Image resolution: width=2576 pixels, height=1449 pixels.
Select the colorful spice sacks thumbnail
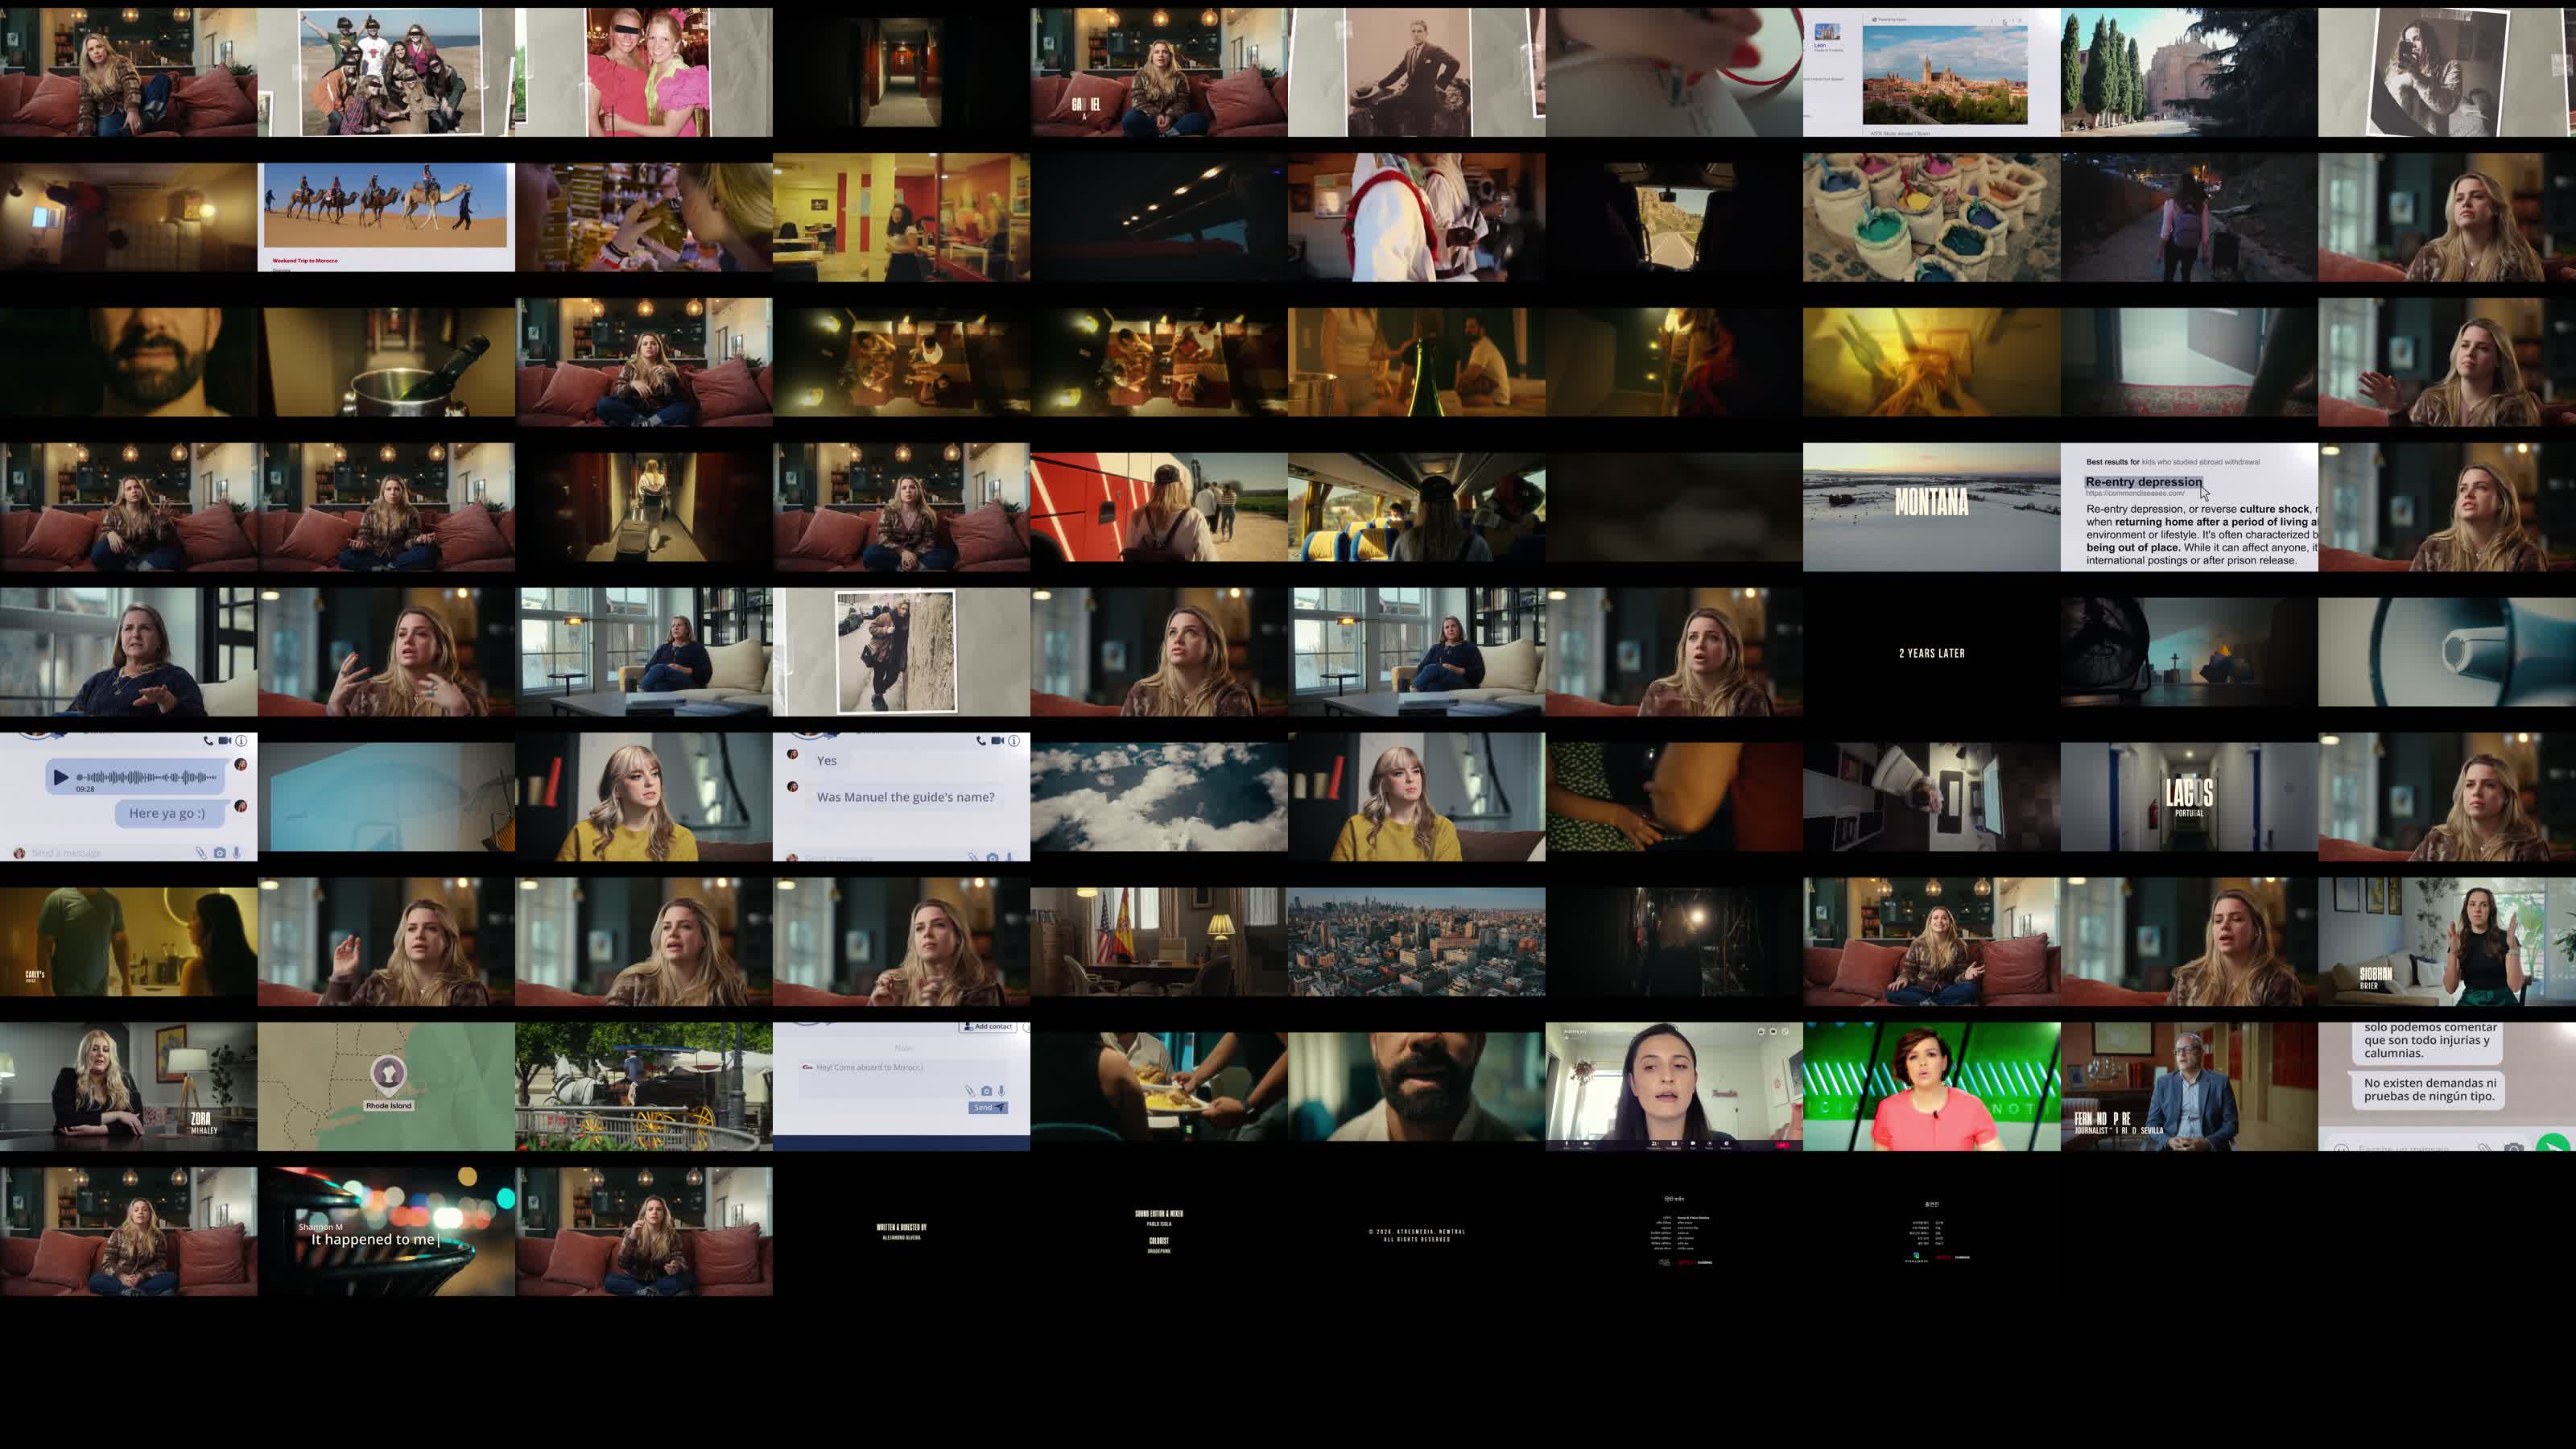point(1931,217)
